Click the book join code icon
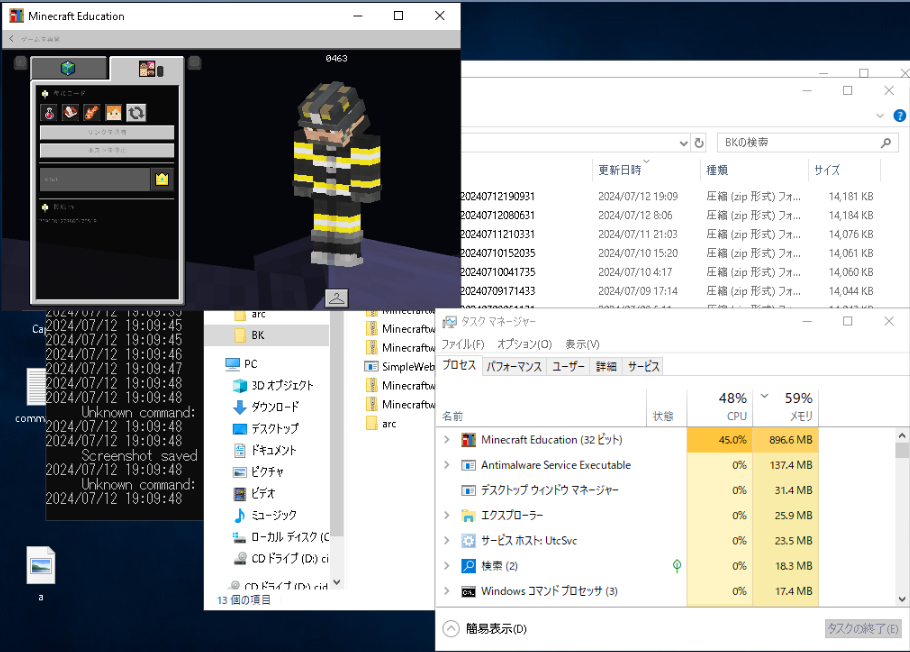This screenshot has width=910, height=652. (71, 112)
